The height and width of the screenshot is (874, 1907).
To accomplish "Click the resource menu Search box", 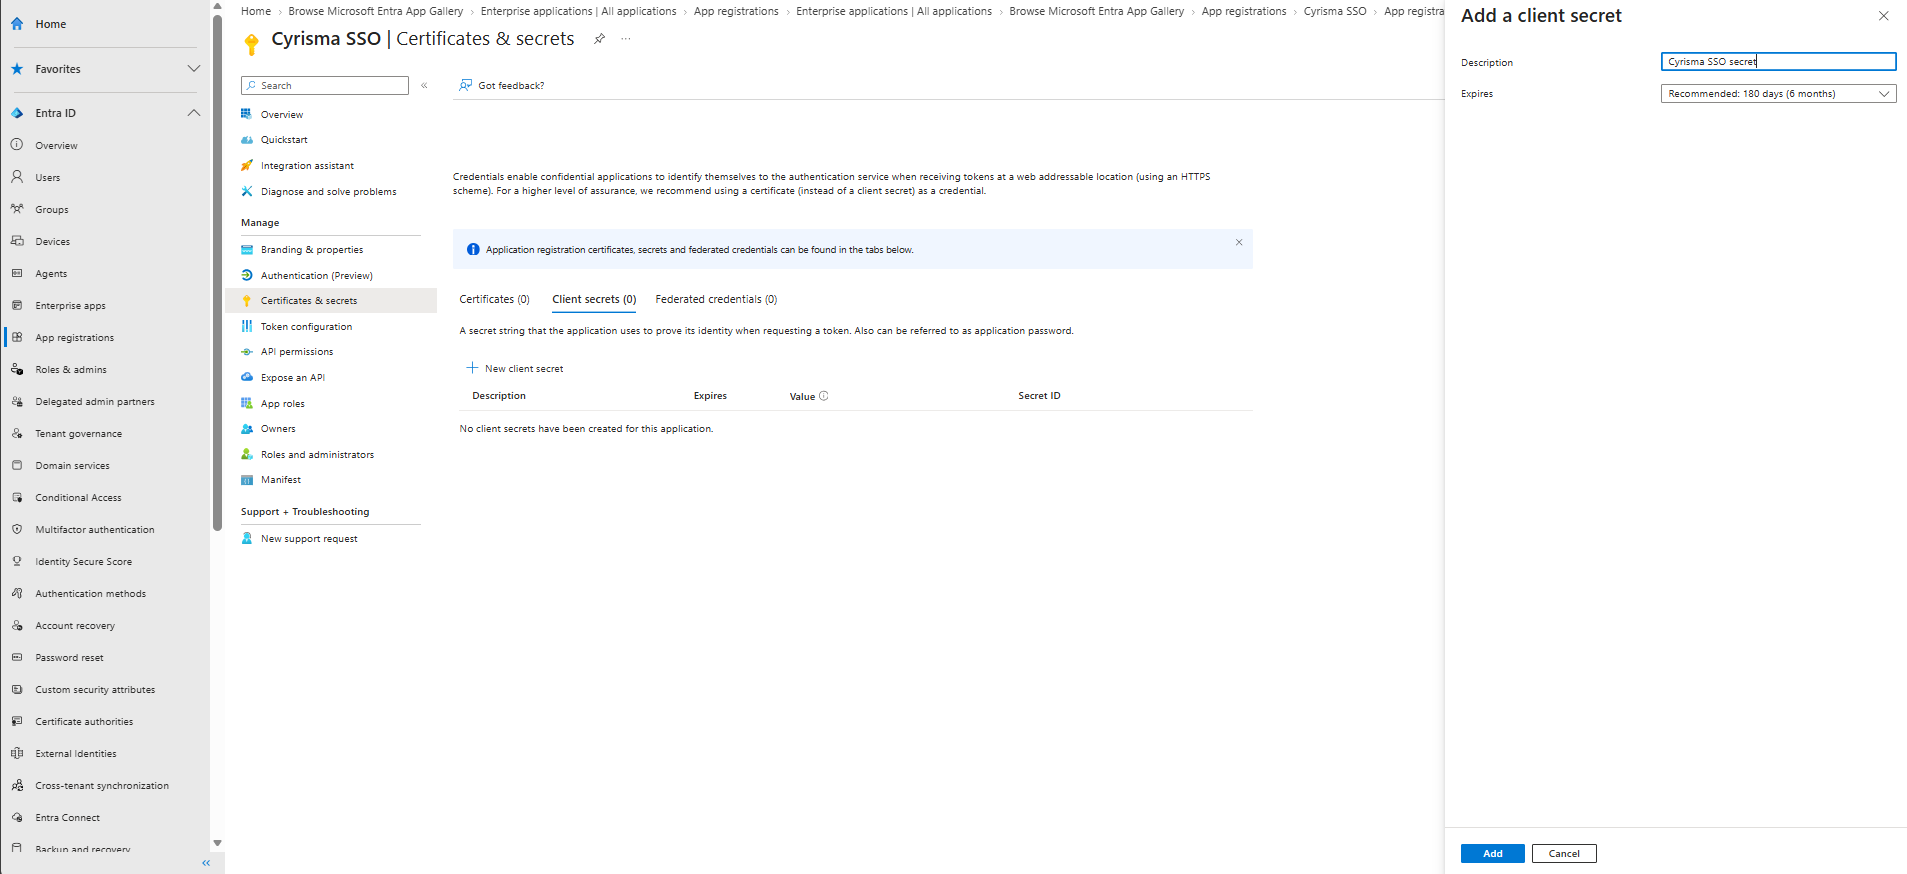I will click(x=325, y=86).
